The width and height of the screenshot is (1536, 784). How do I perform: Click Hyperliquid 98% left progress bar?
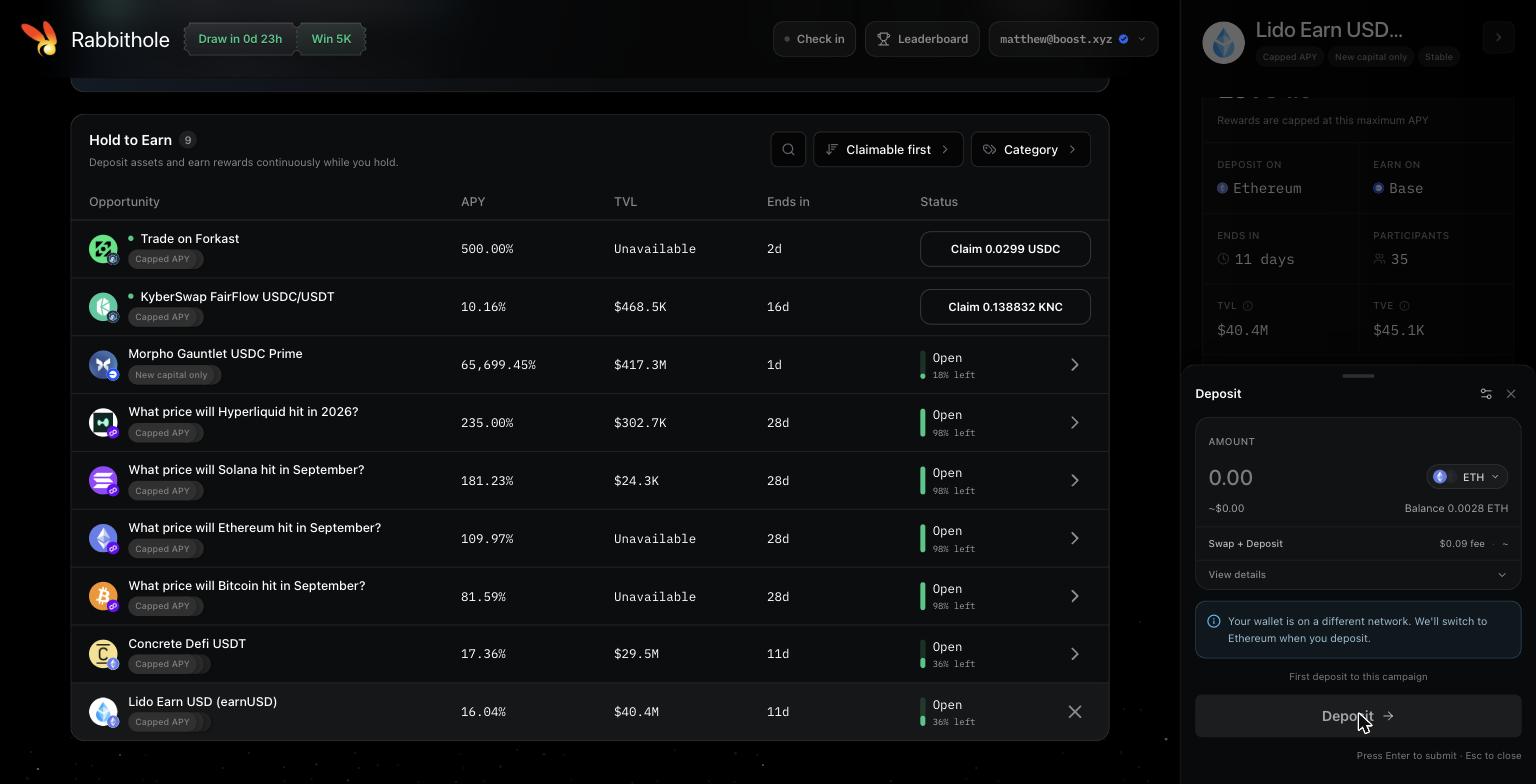click(x=923, y=423)
